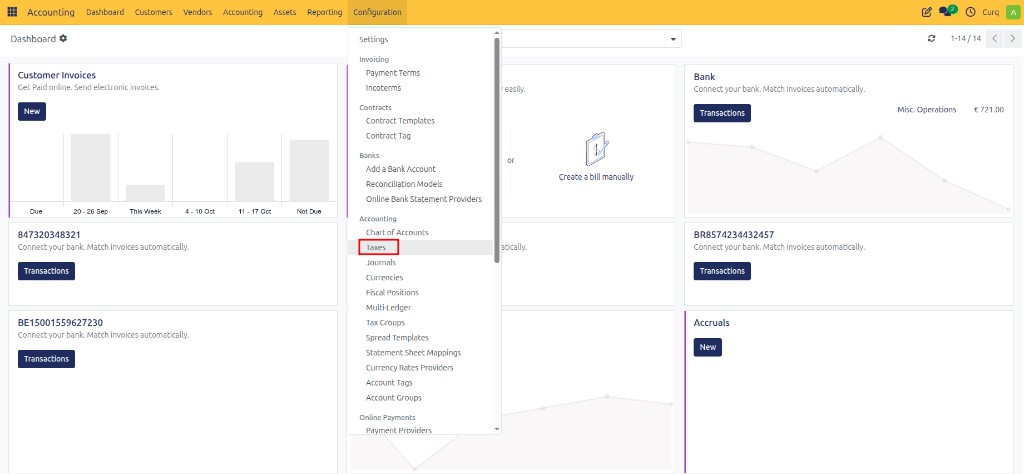Click Misc. Operations link in Bank card
This screenshot has height=474, width=1024.
coord(927,110)
